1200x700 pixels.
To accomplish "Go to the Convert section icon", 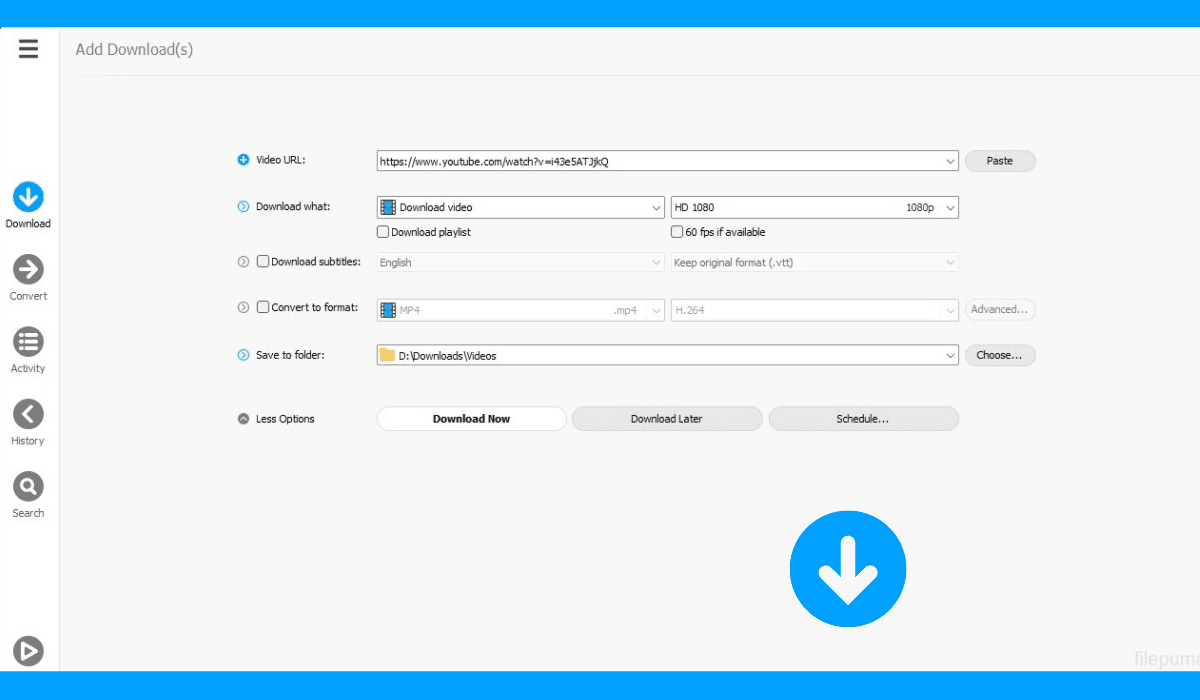I will point(28,269).
